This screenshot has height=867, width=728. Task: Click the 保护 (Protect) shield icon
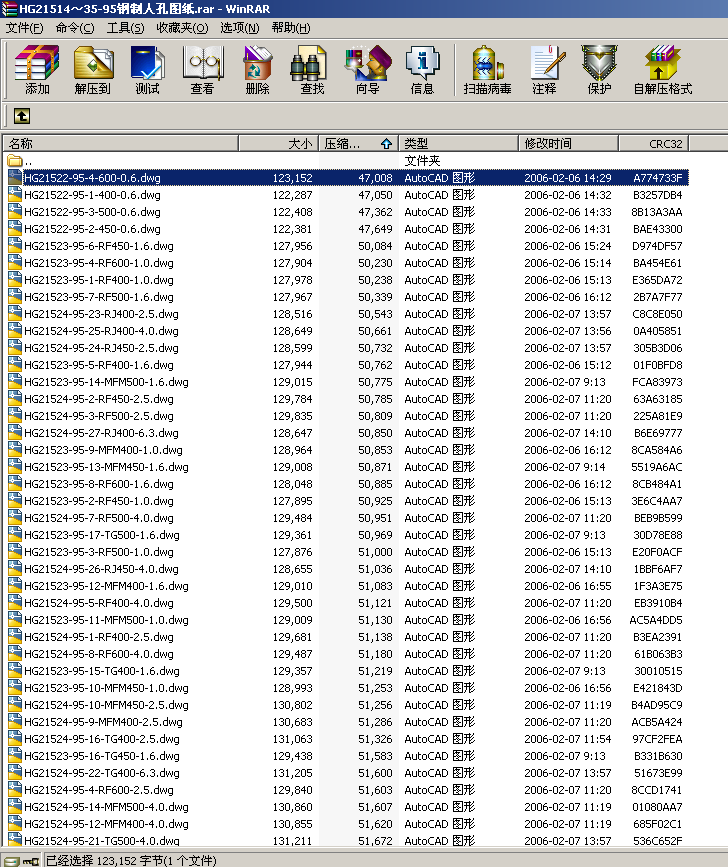point(599,70)
